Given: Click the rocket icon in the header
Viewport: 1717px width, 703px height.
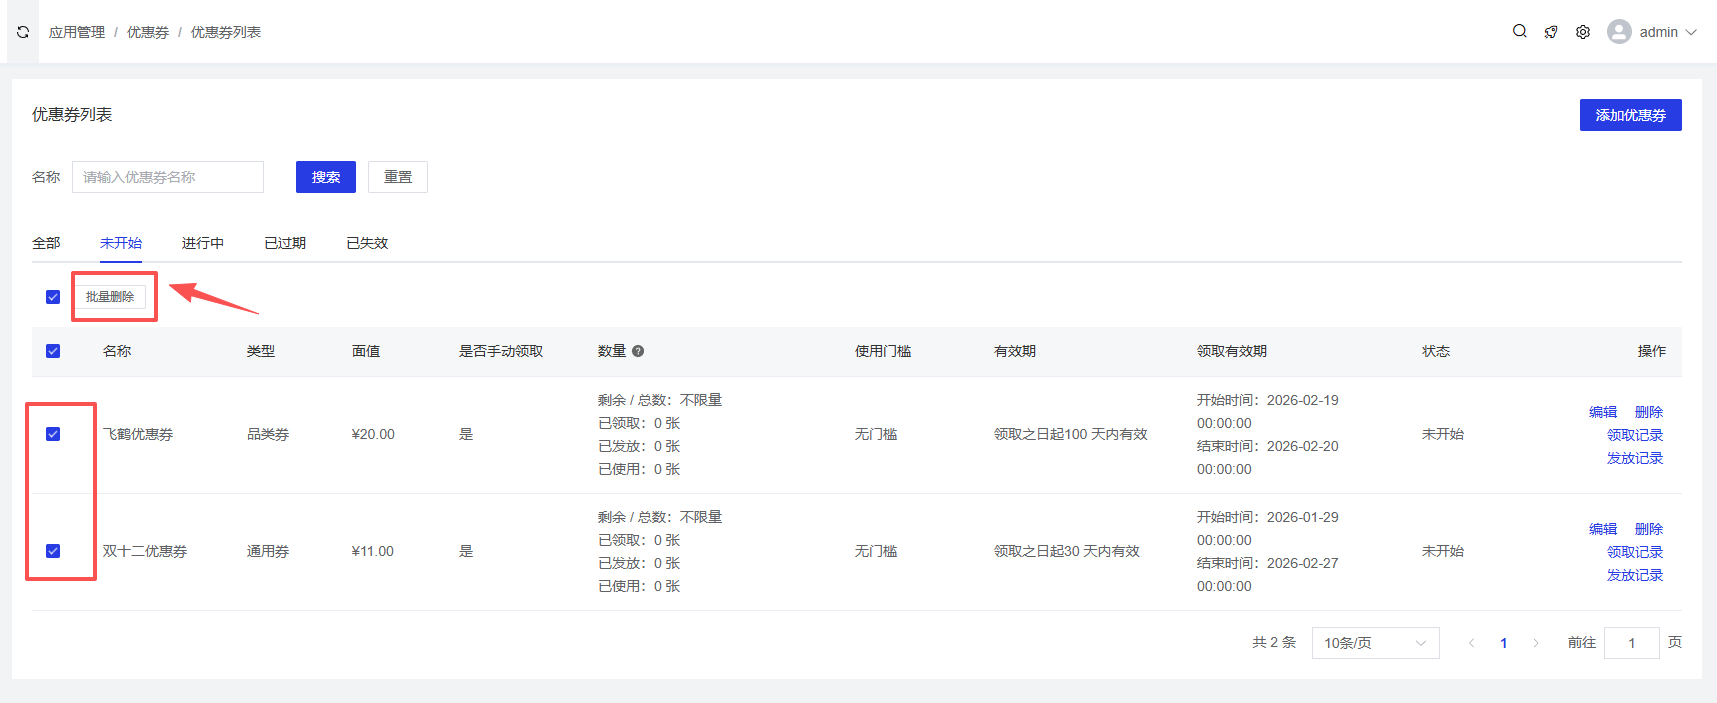Looking at the screenshot, I should (1551, 32).
